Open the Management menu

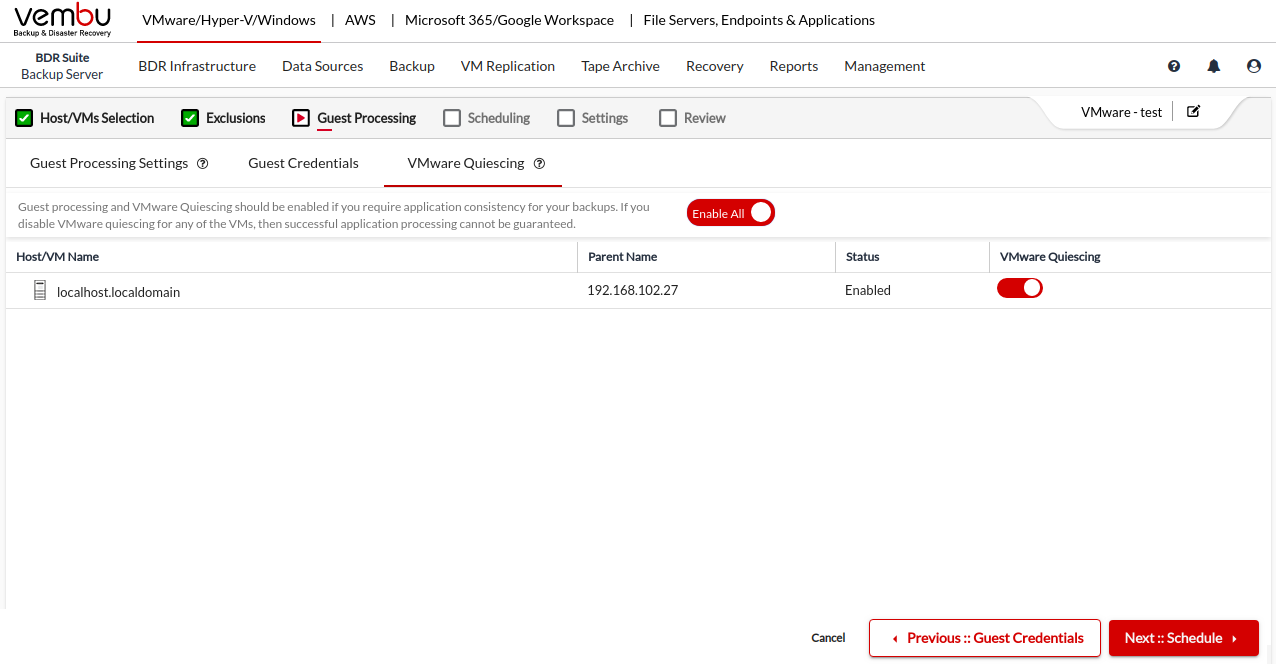884,66
